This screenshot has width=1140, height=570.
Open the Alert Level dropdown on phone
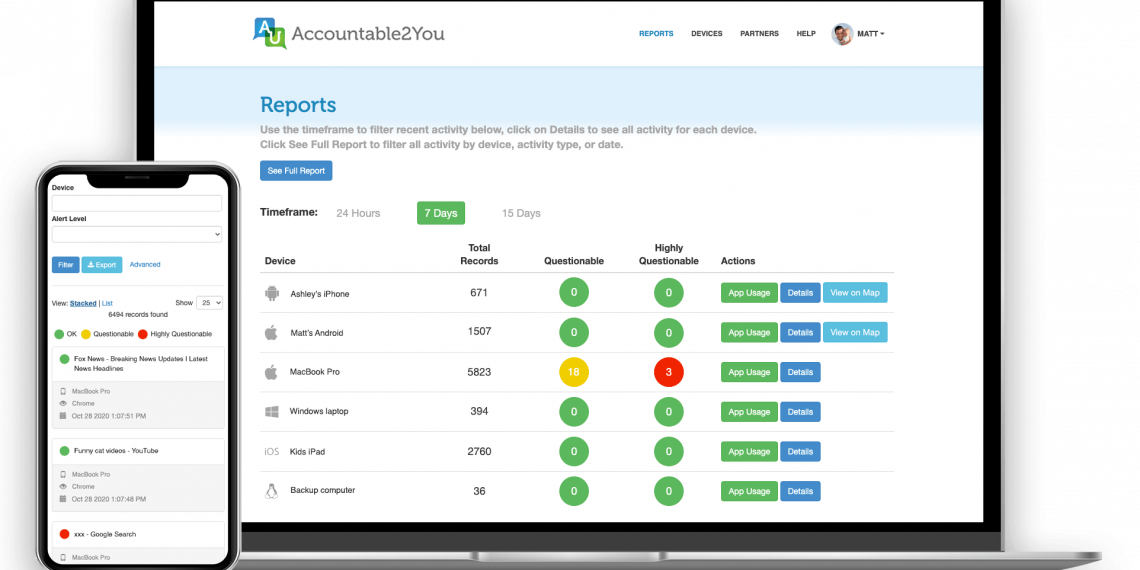tap(137, 234)
